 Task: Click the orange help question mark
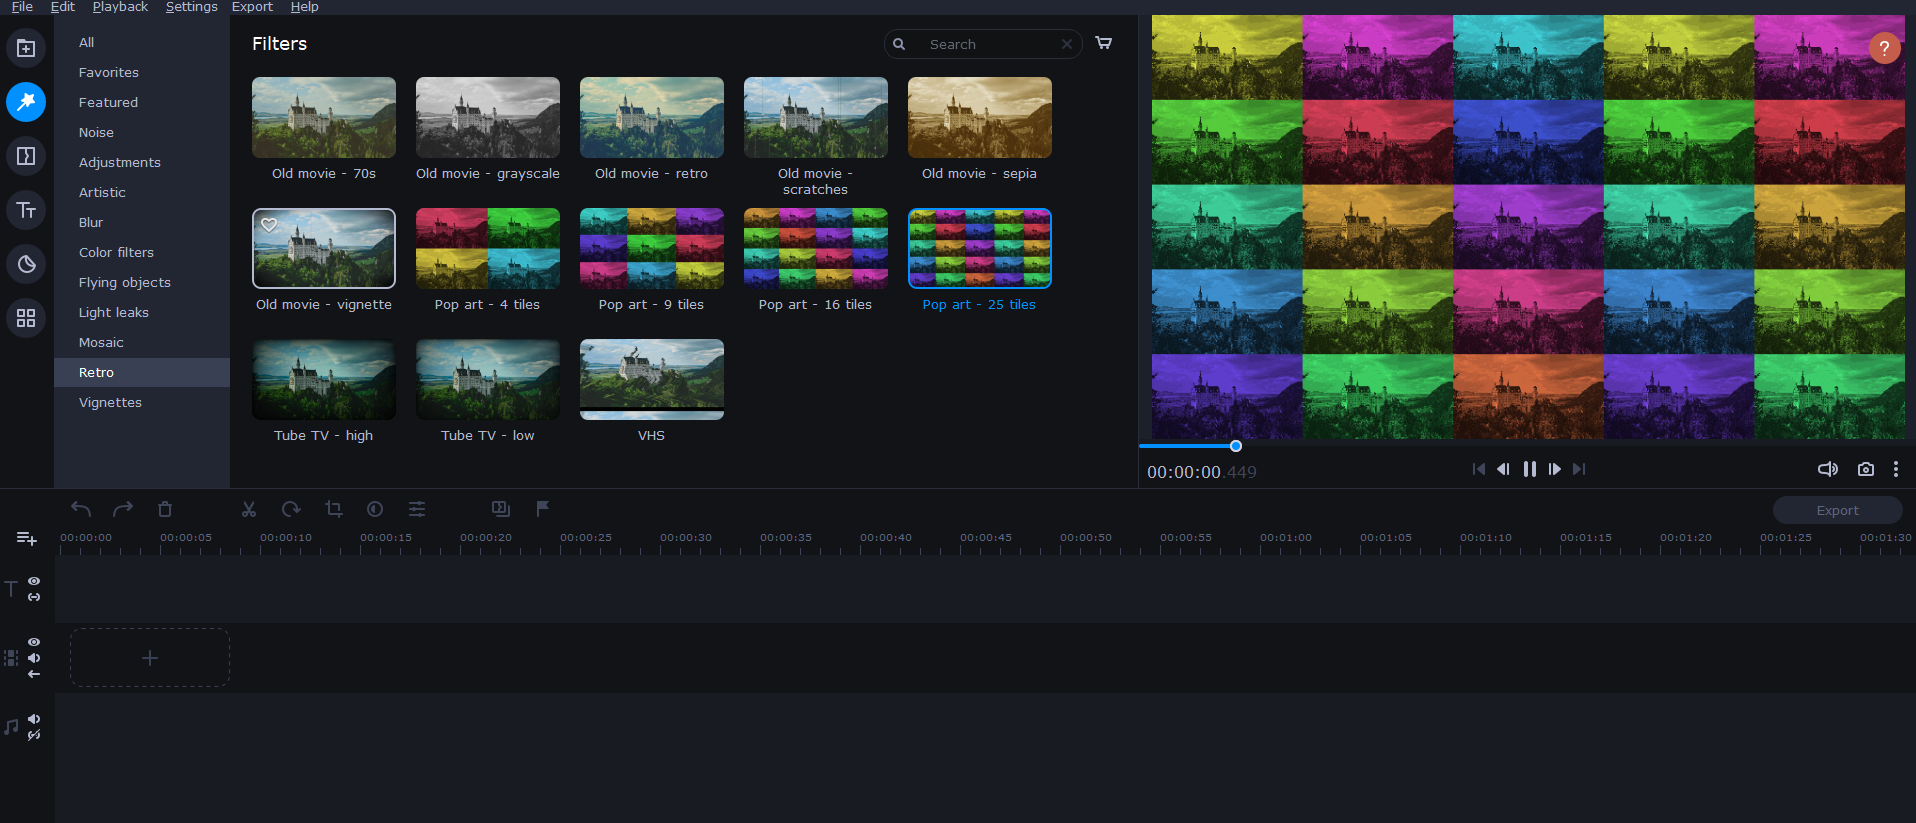(x=1884, y=48)
